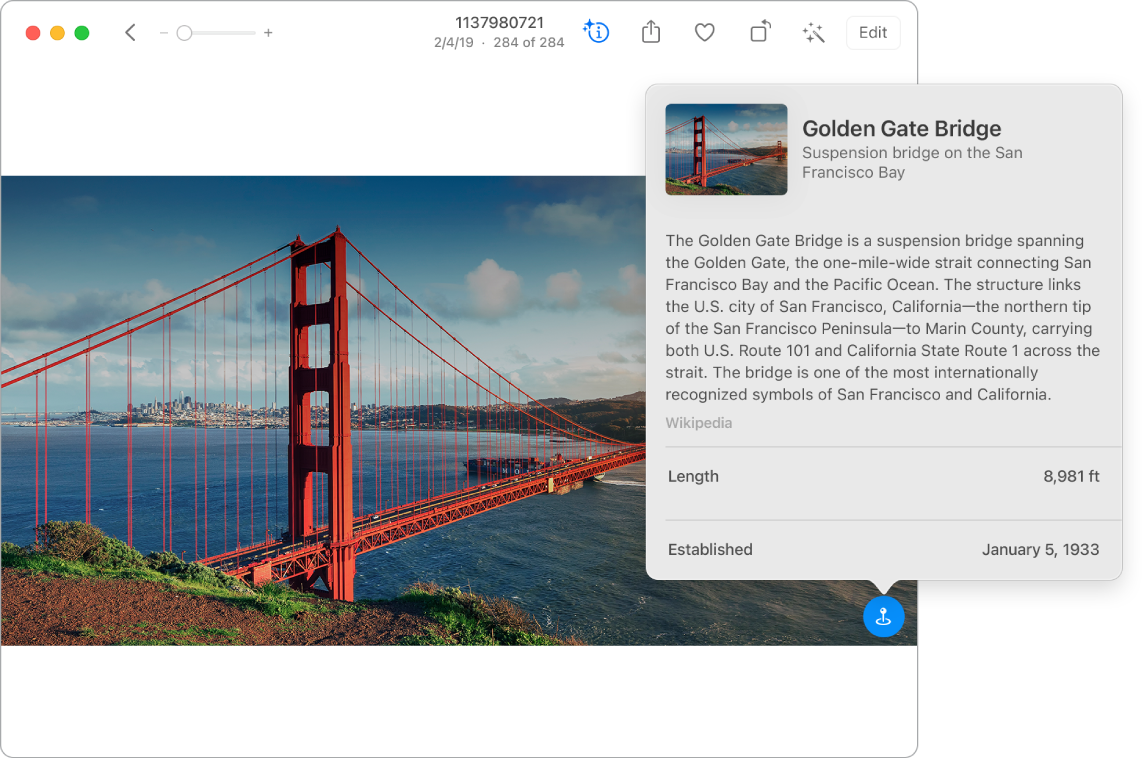This screenshot has height=758, width=1144.
Task: Enter editing mode via the Edit button
Action: click(872, 32)
